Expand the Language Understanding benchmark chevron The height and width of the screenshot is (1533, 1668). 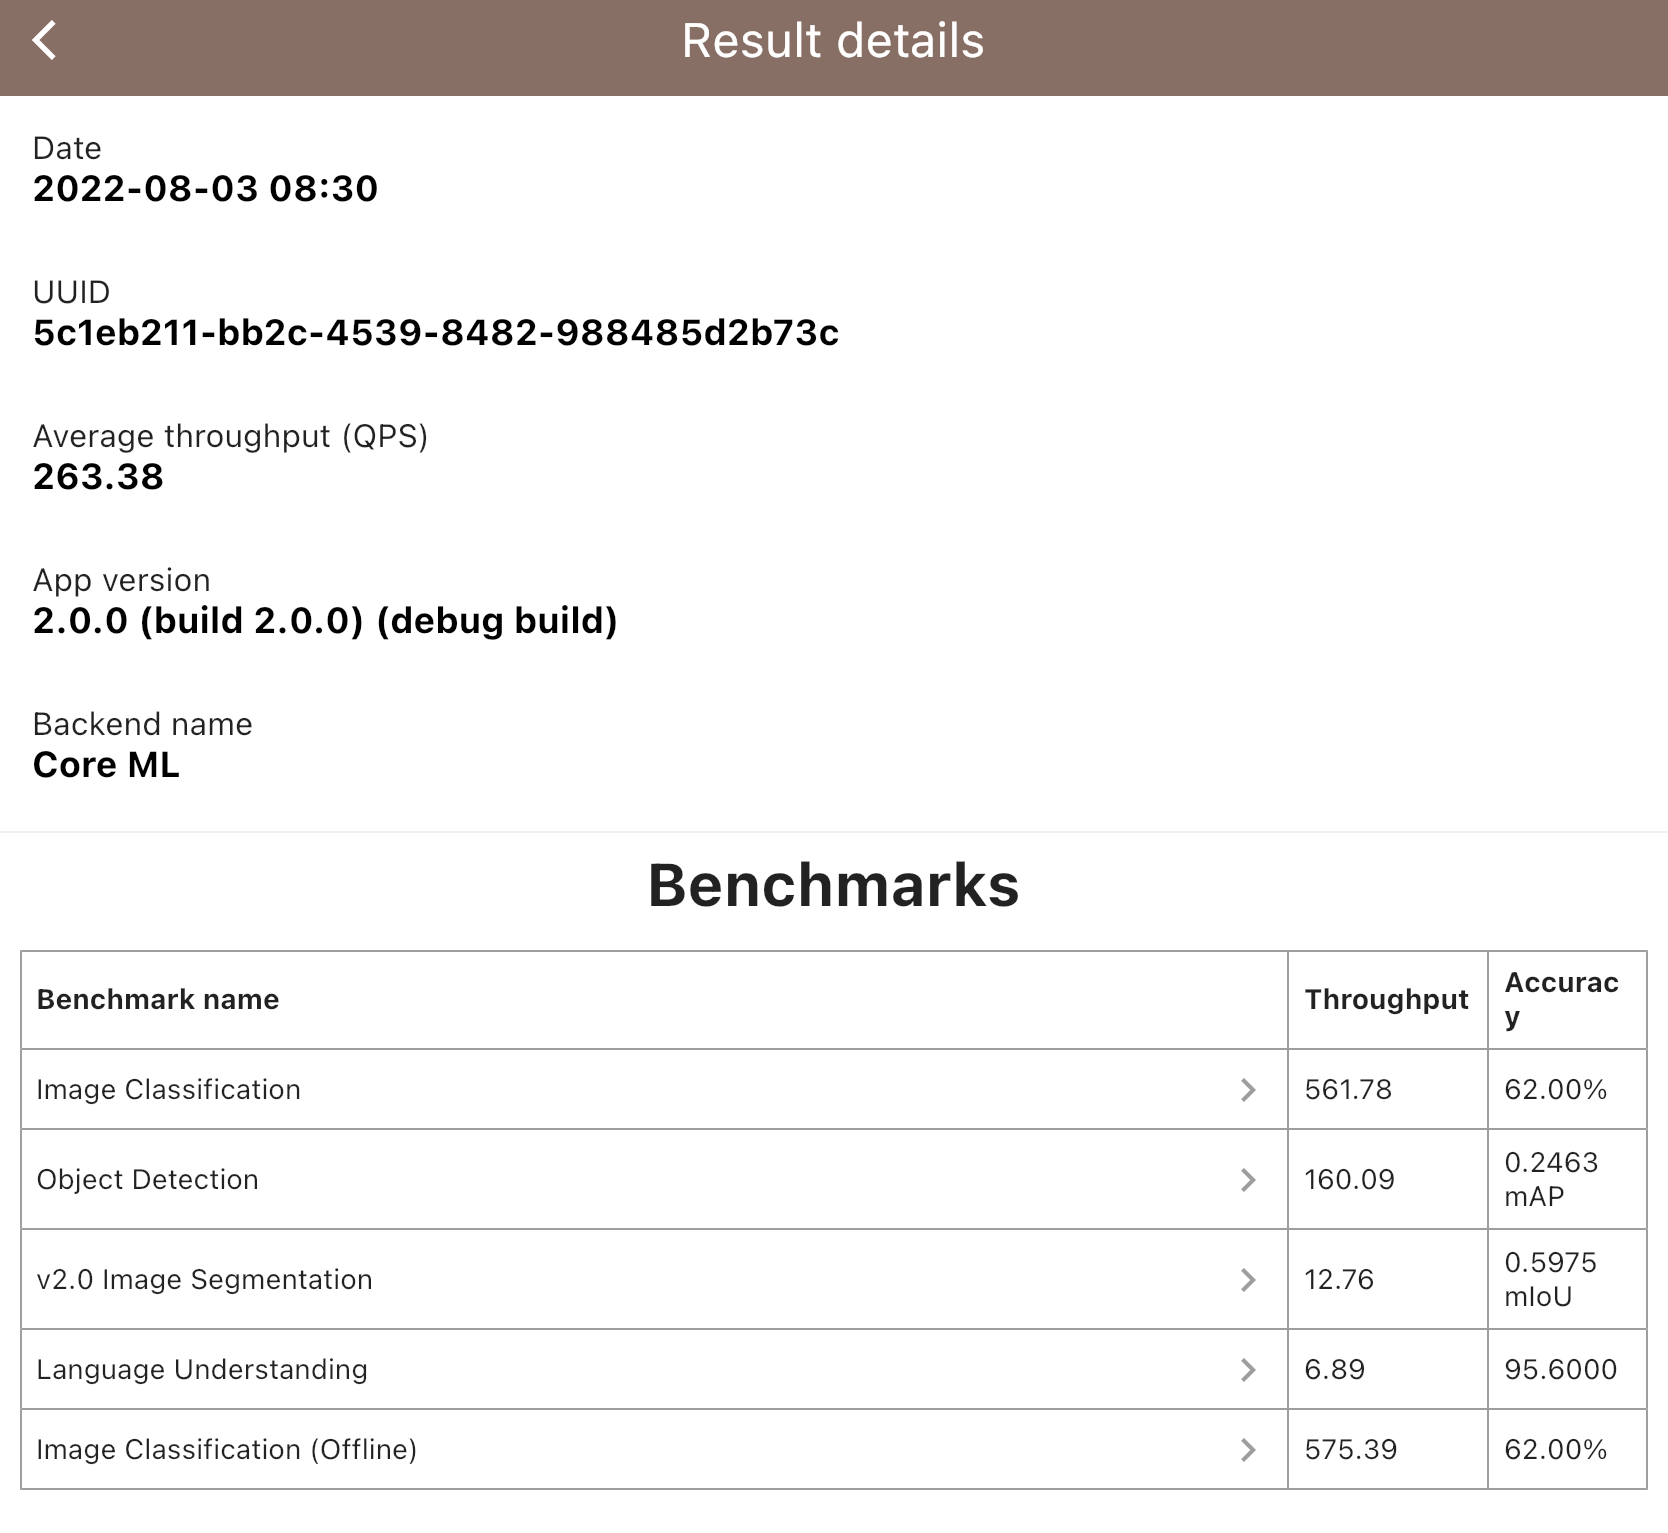click(x=1248, y=1369)
